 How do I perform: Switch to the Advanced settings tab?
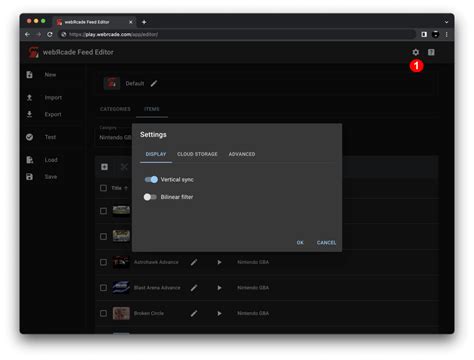click(242, 154)
